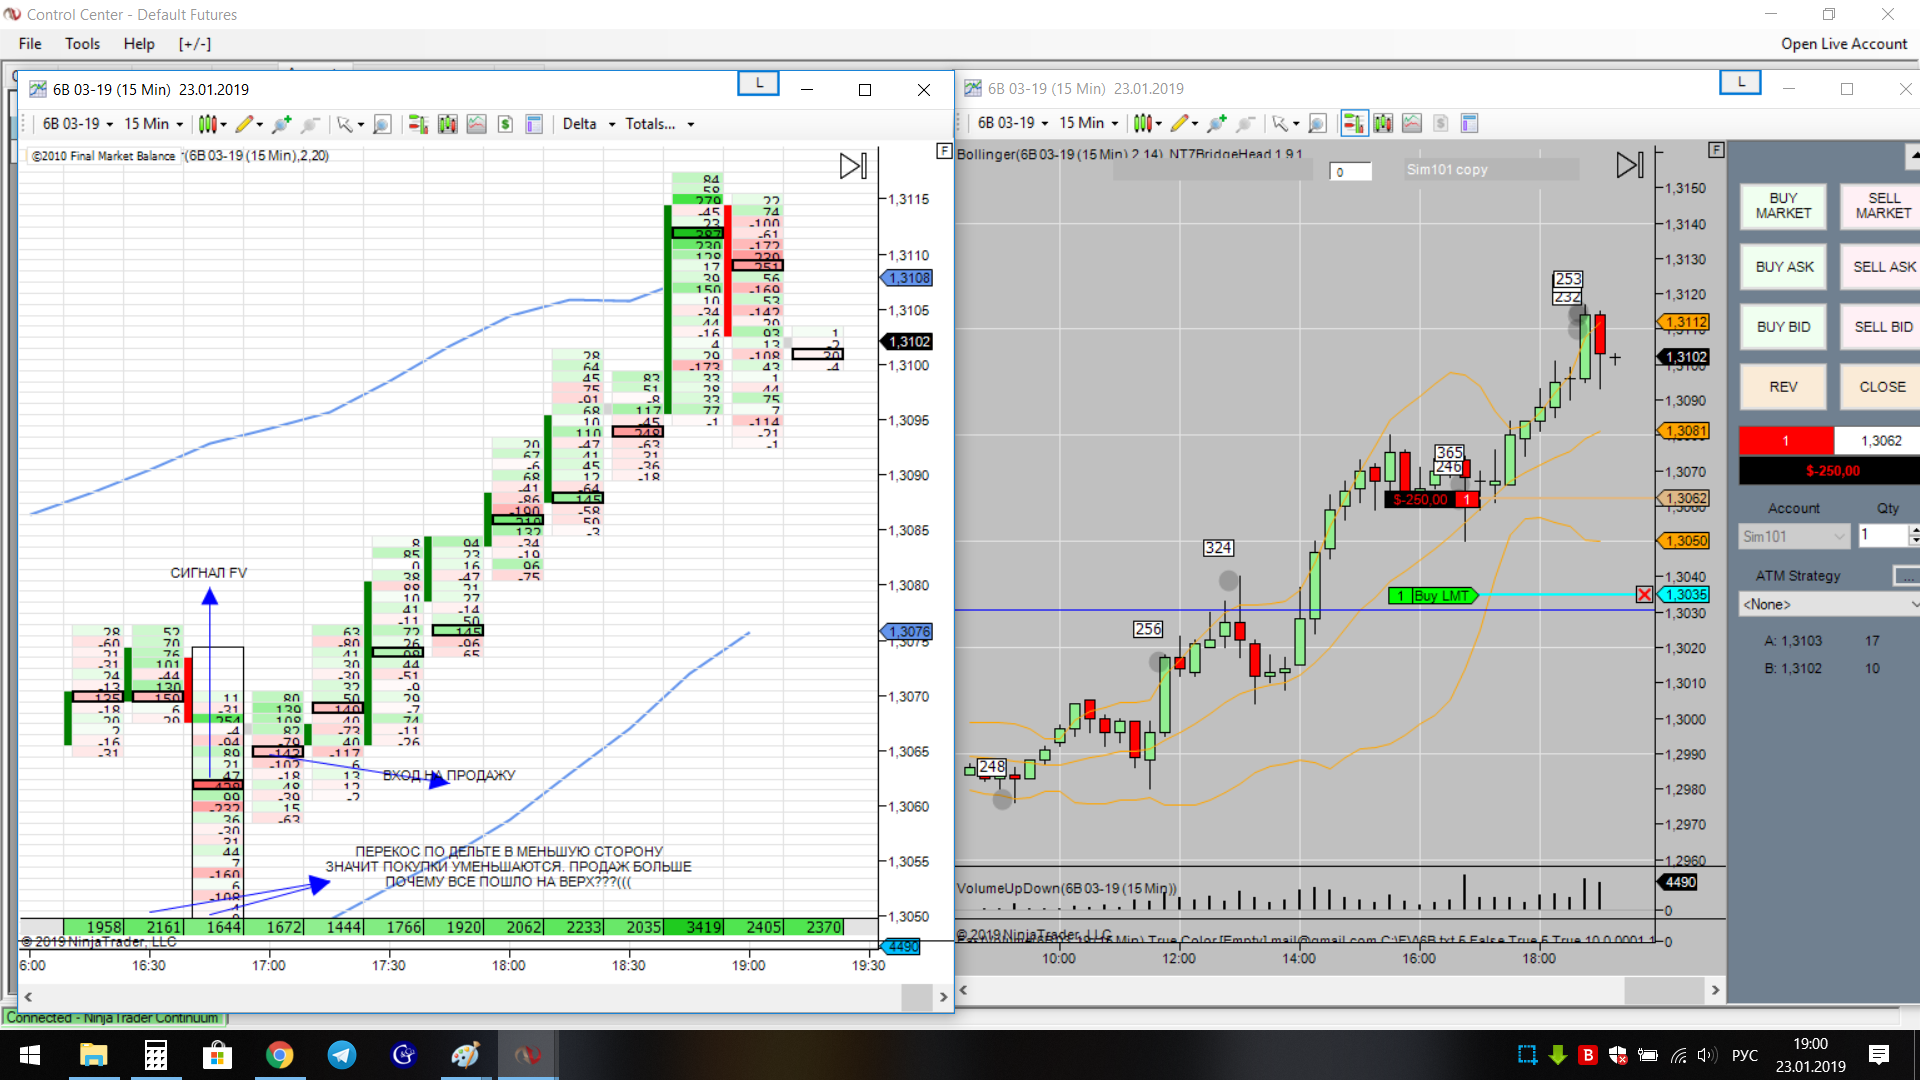The image size is (1920, 1080).
Task: Toggle the L link button on left chart window
Action: [758, 84]
